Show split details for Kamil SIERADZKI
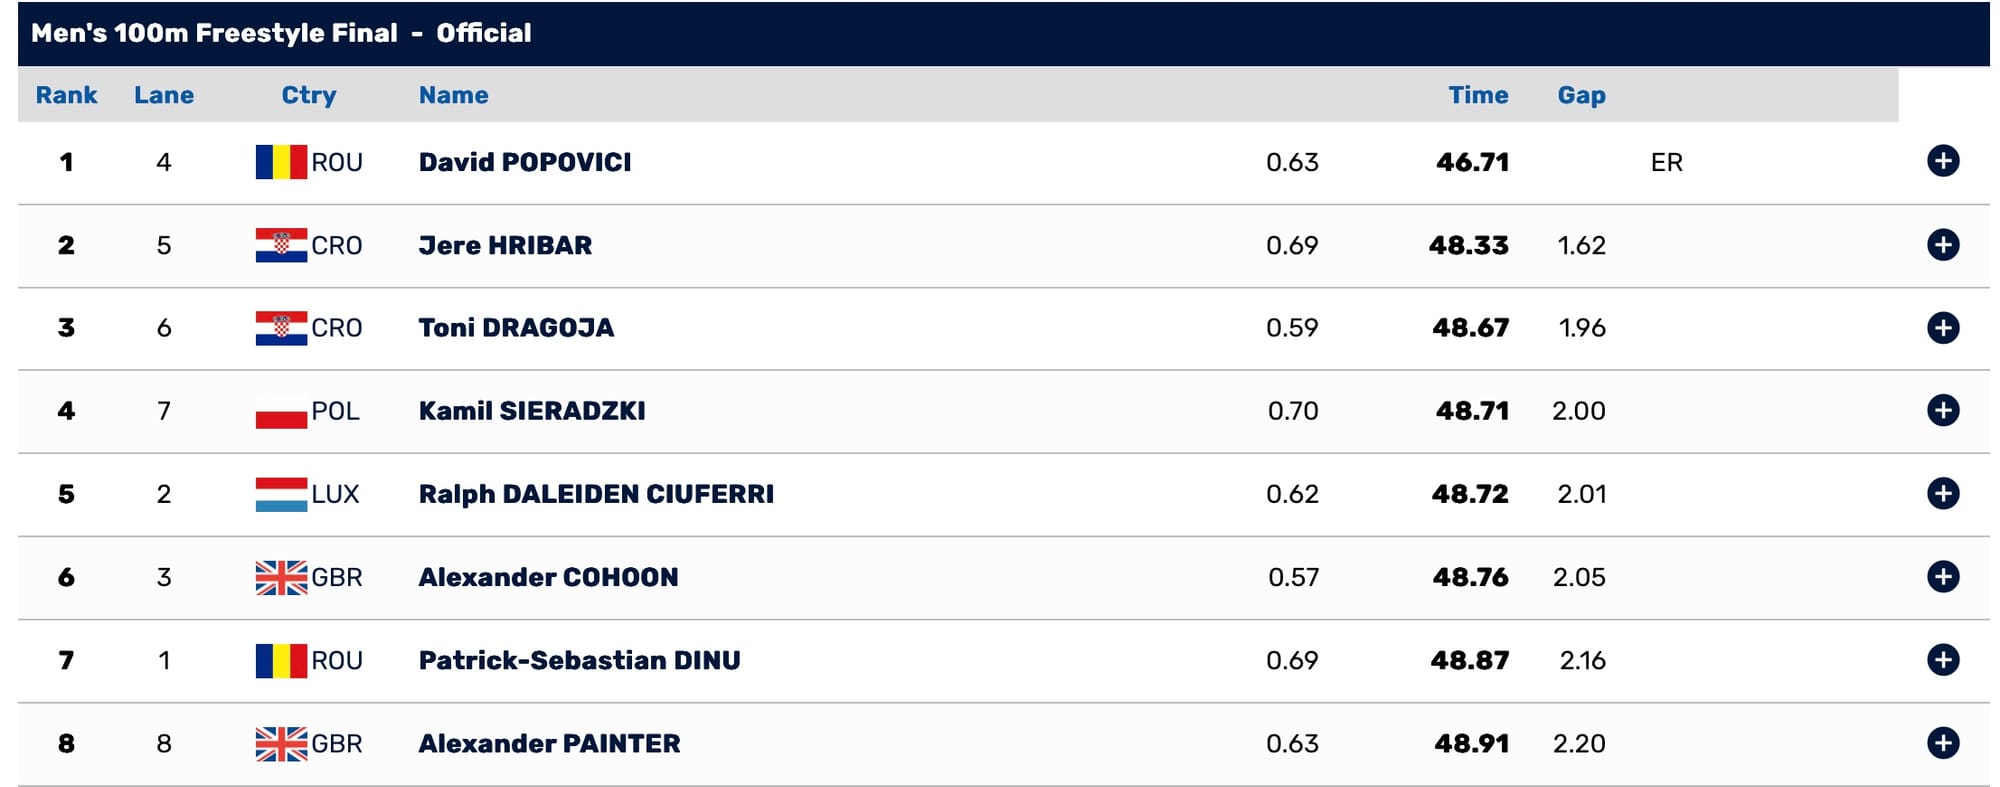 [1942, 410]
